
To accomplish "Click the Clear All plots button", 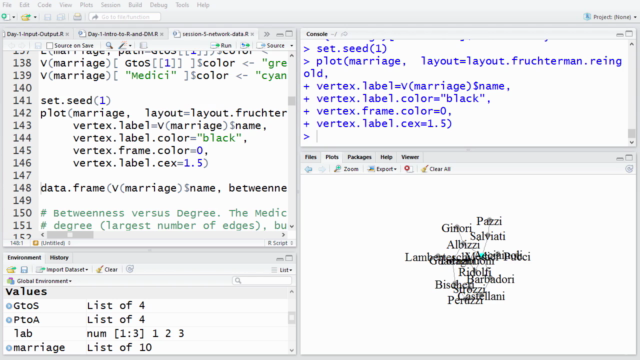I will (x=436, y=169).
